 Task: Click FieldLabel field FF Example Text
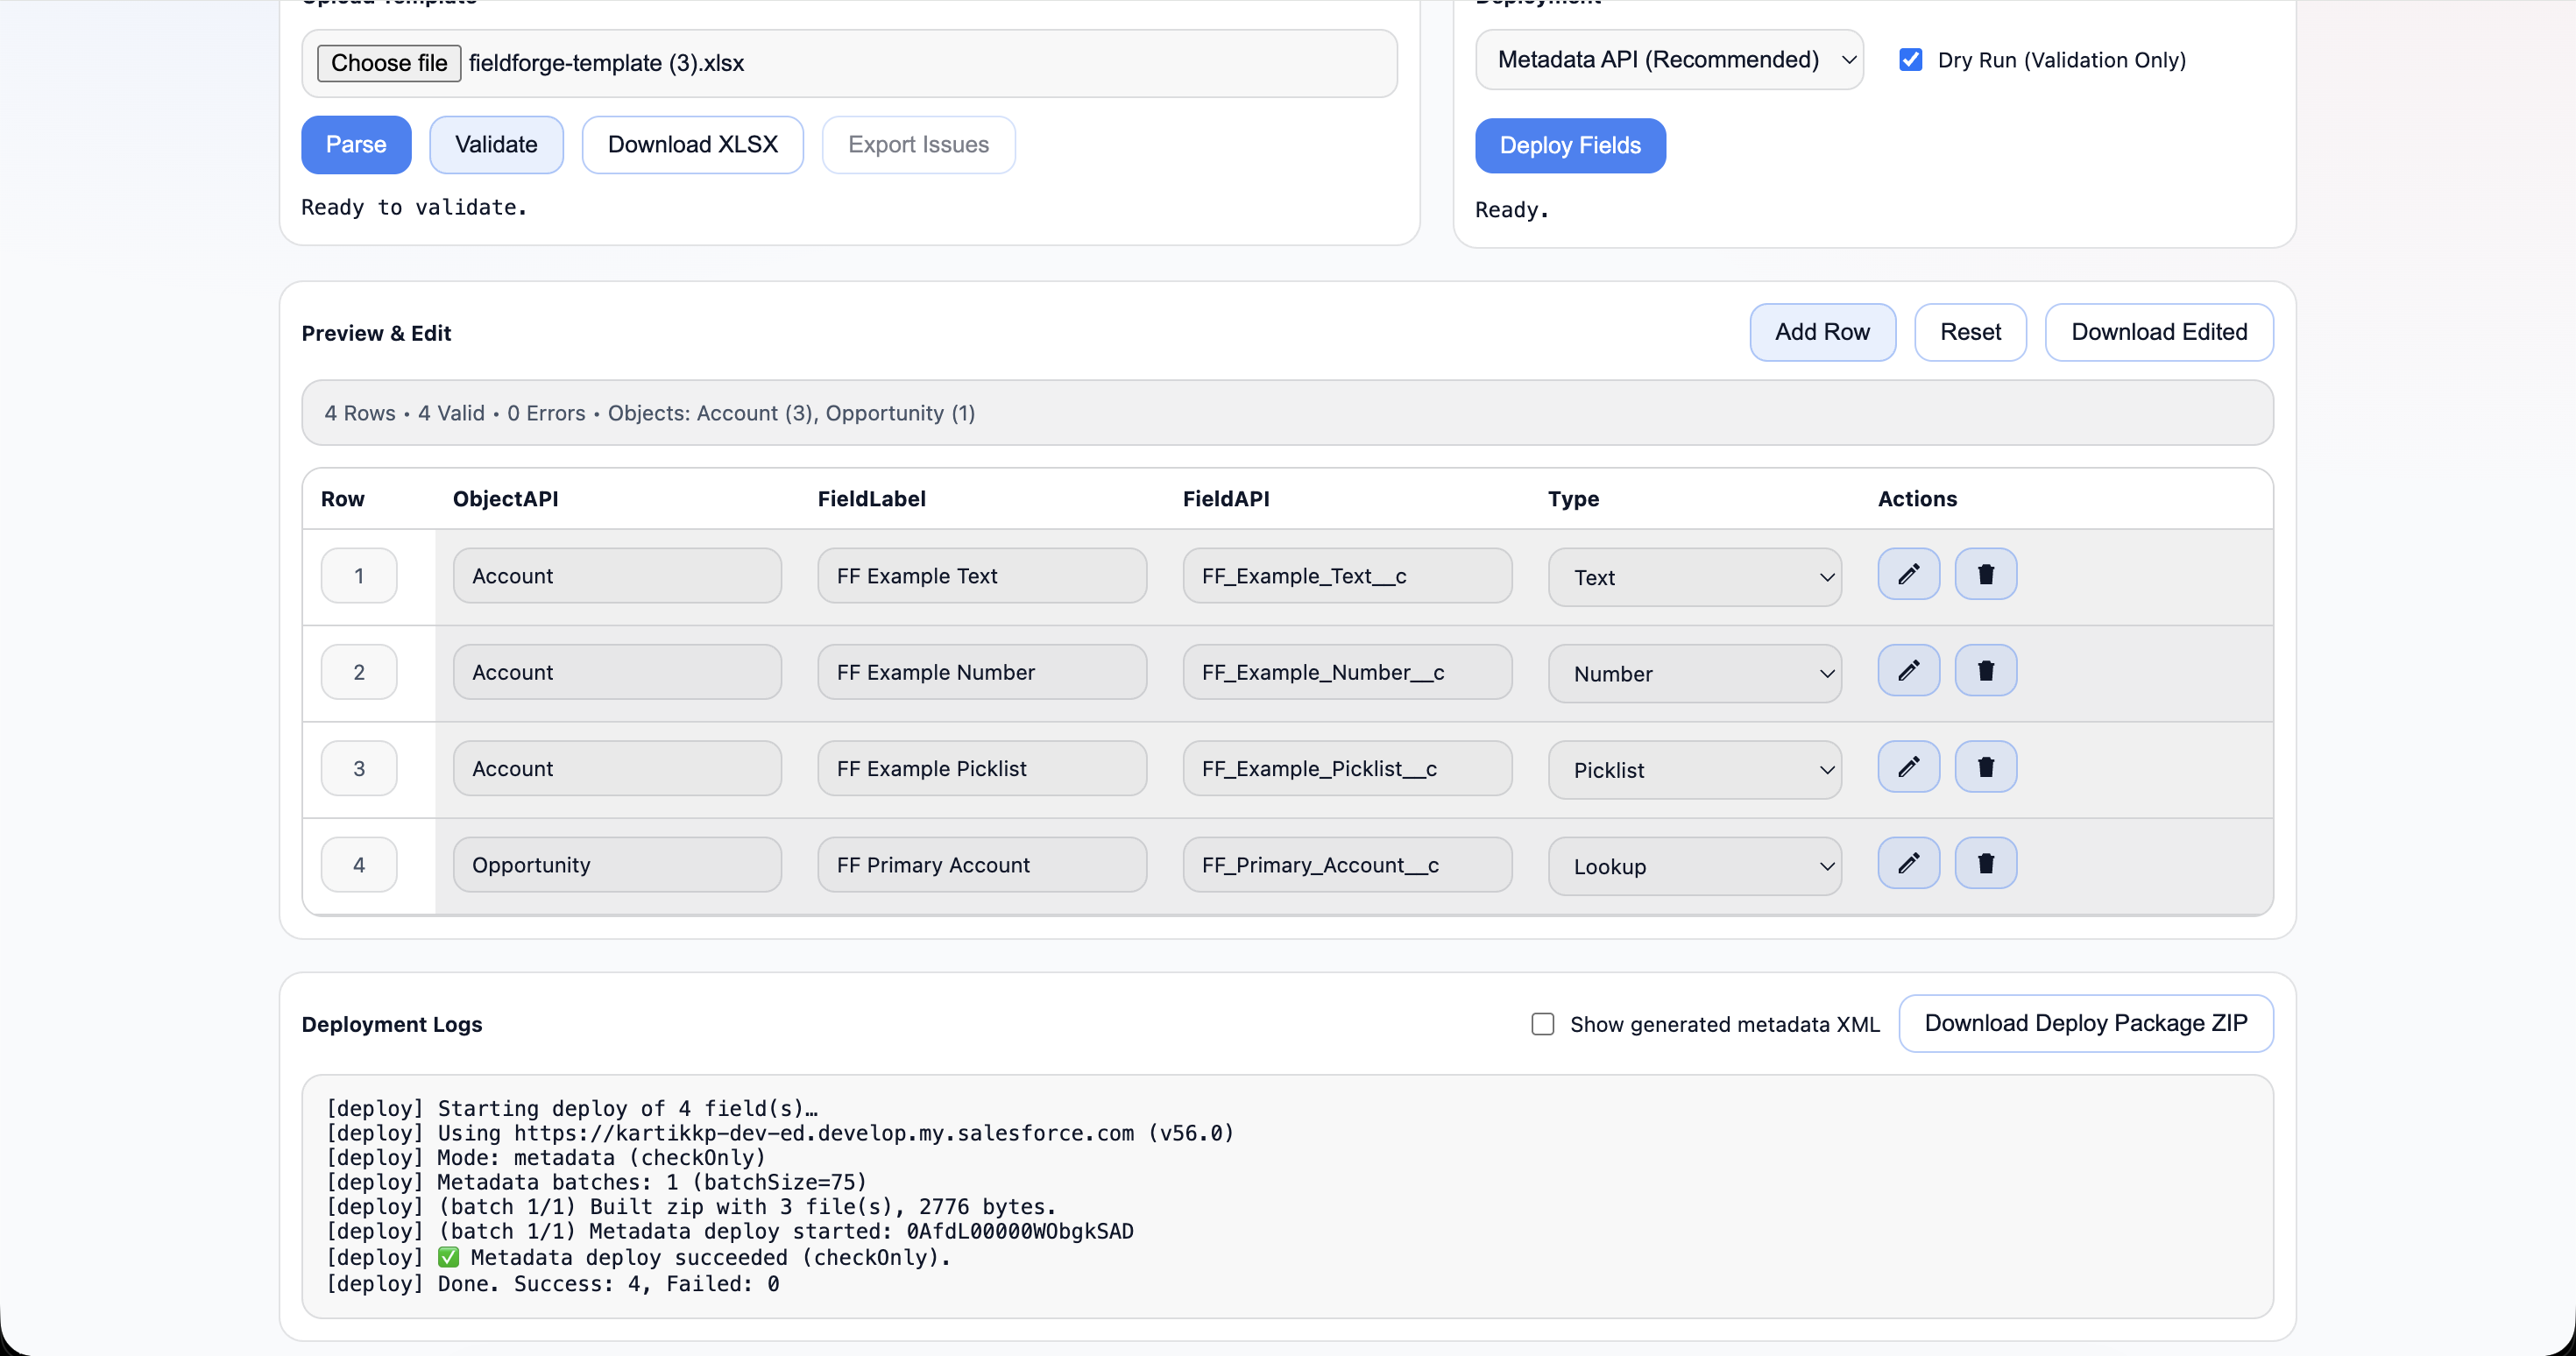click(982, 575)
